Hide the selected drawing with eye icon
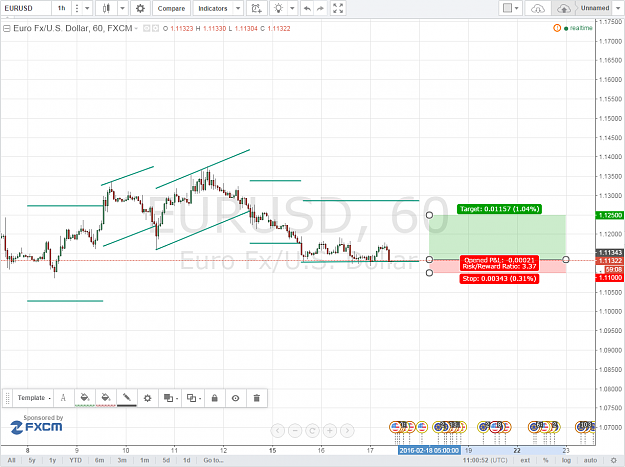The image size is (625, 467). 236,398
